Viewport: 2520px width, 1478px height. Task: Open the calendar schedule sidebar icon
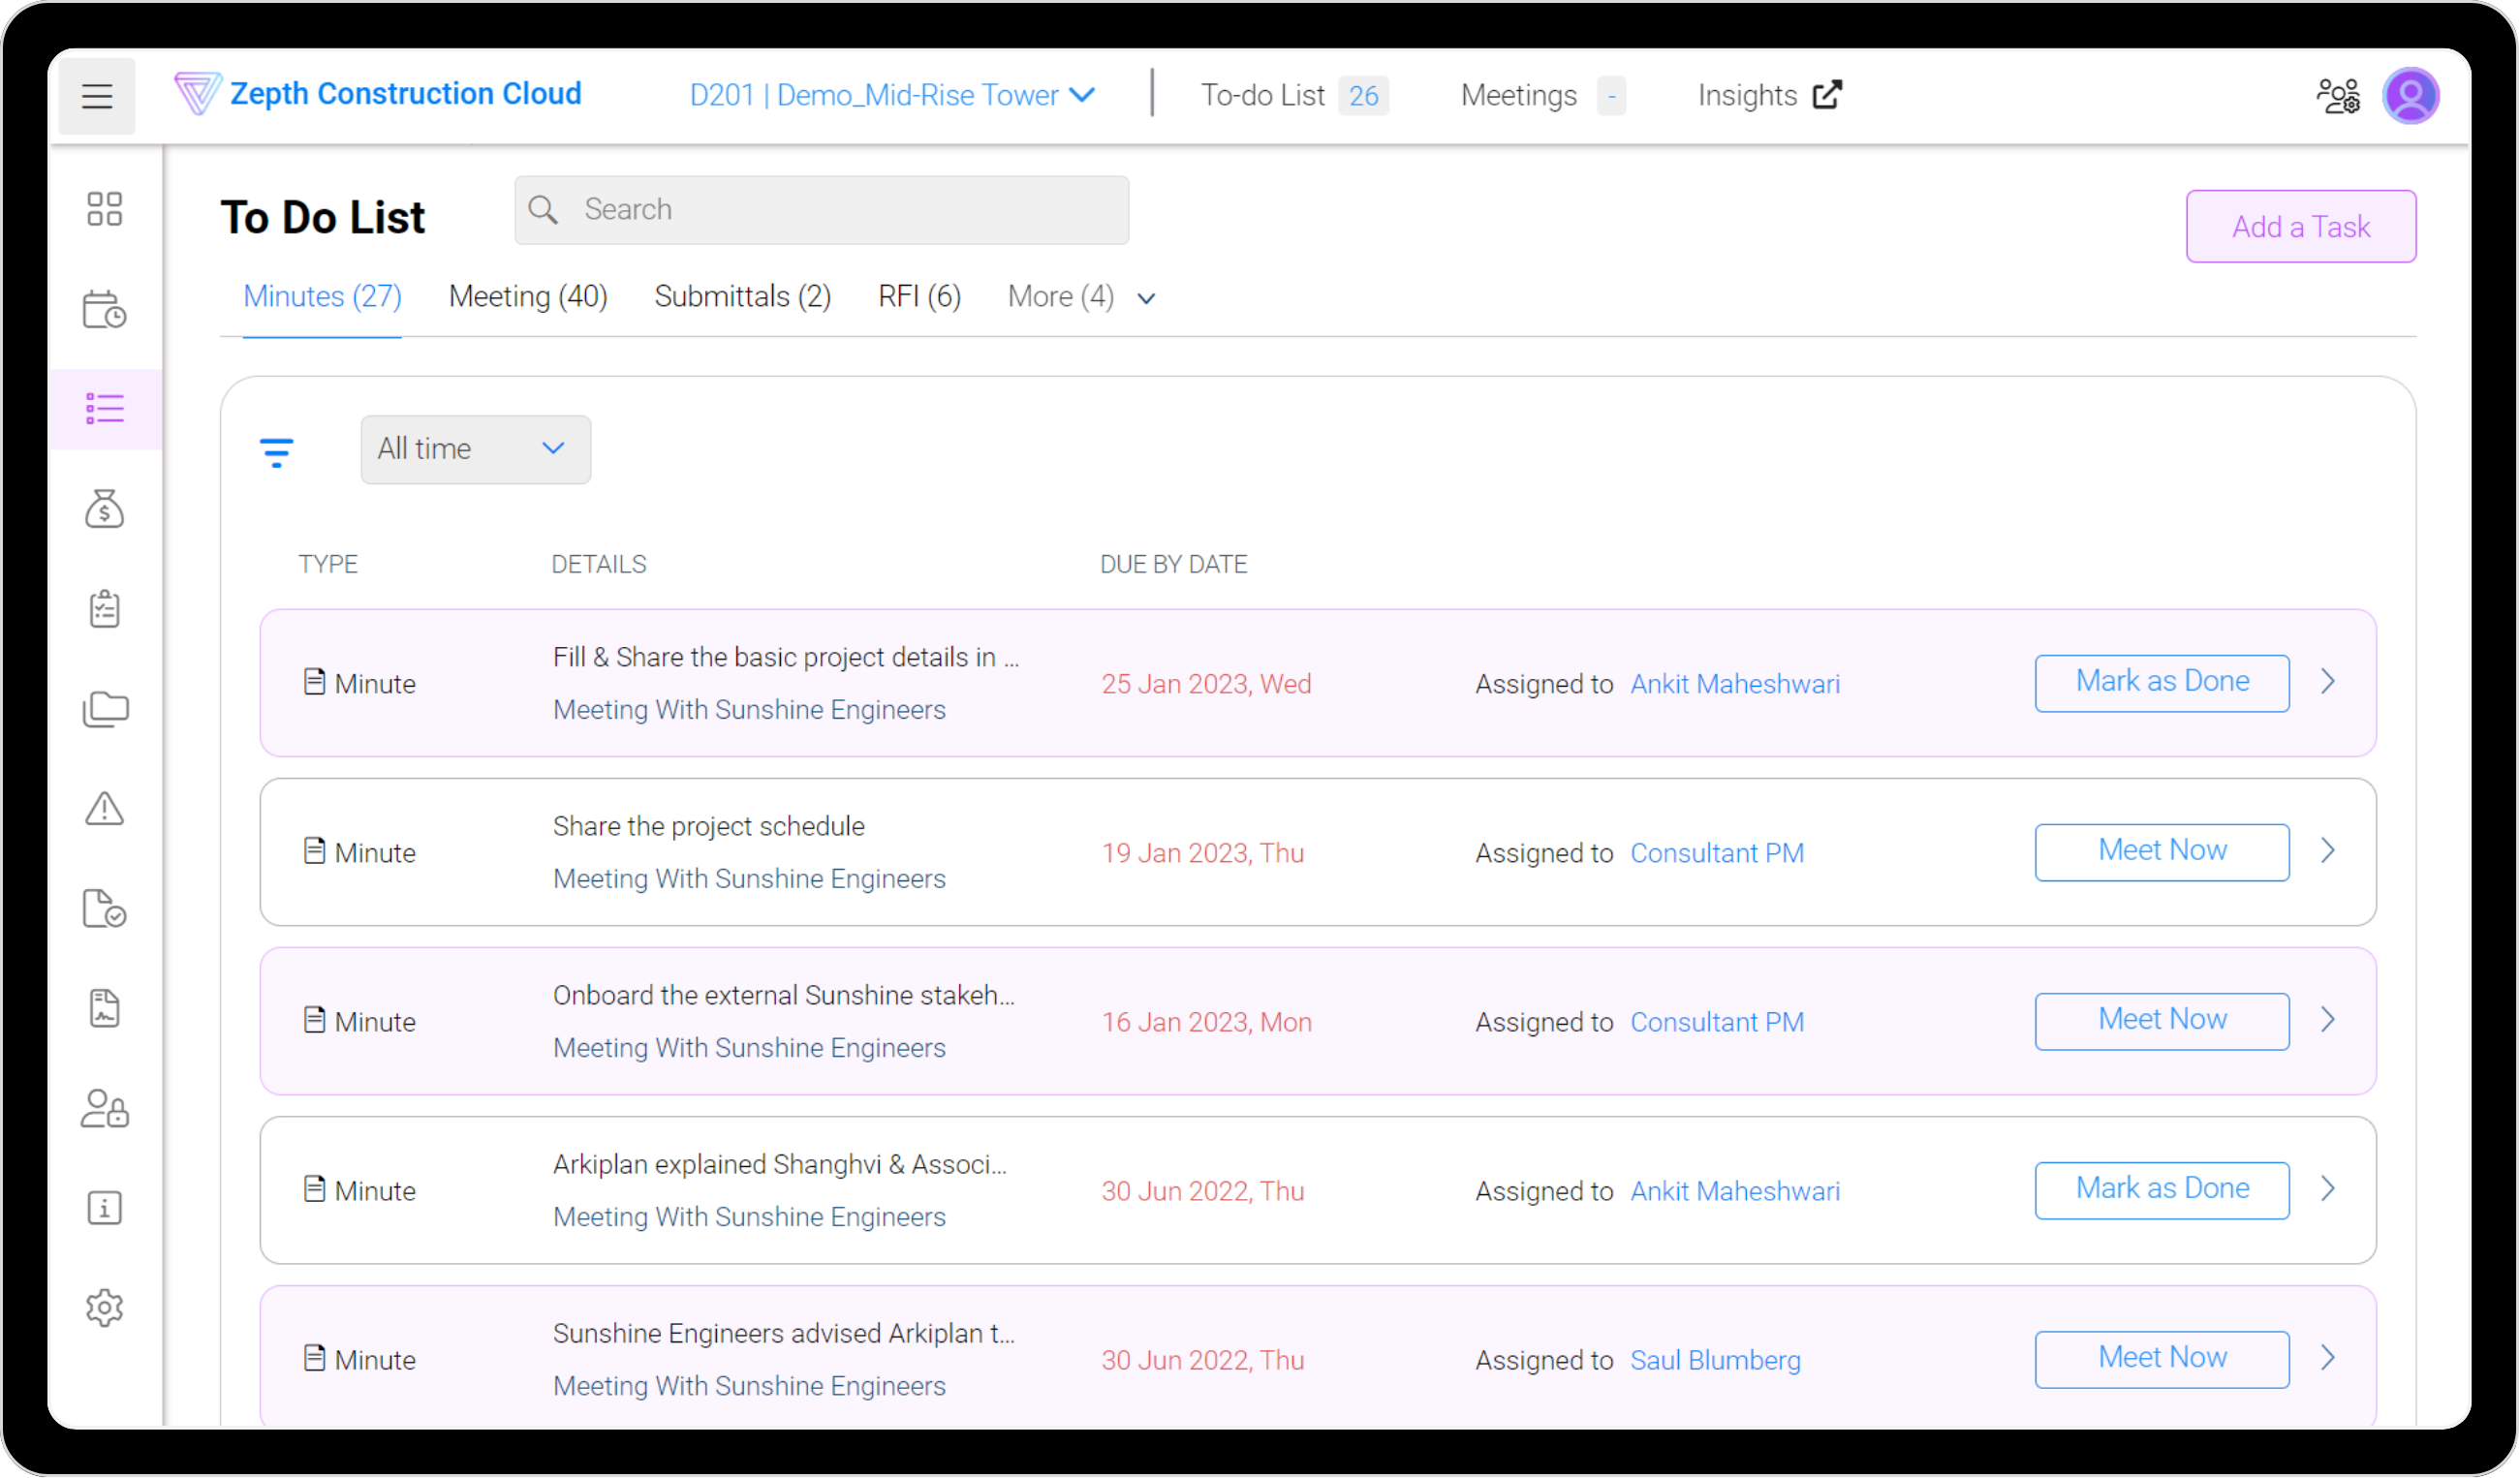coord(104,309)
